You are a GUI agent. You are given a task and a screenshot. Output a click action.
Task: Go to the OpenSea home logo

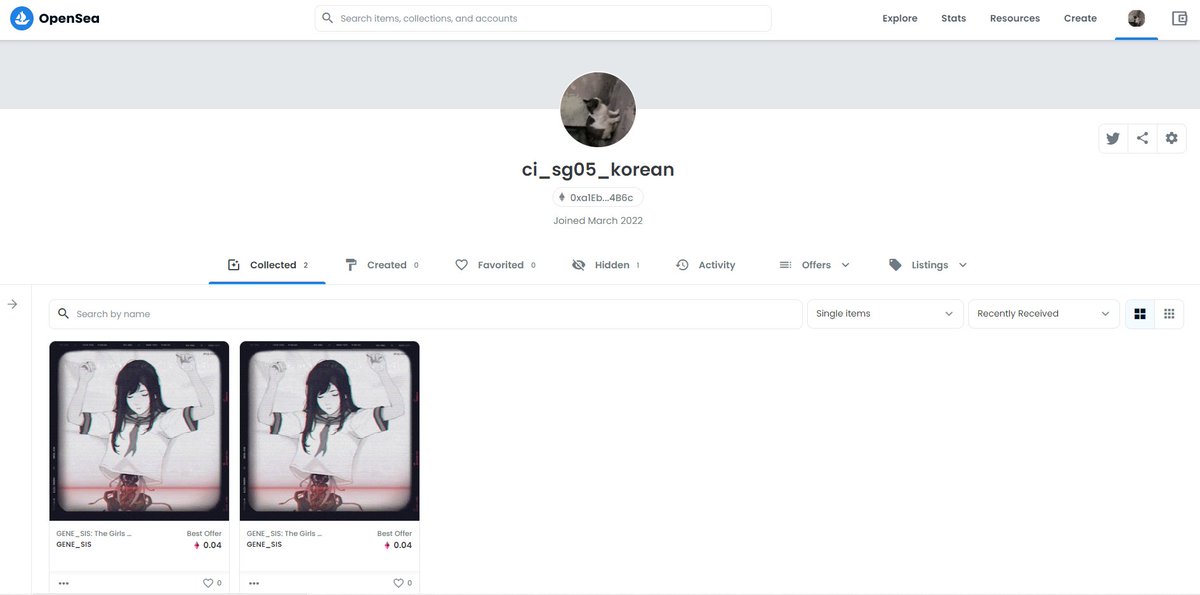pos(55,18)
